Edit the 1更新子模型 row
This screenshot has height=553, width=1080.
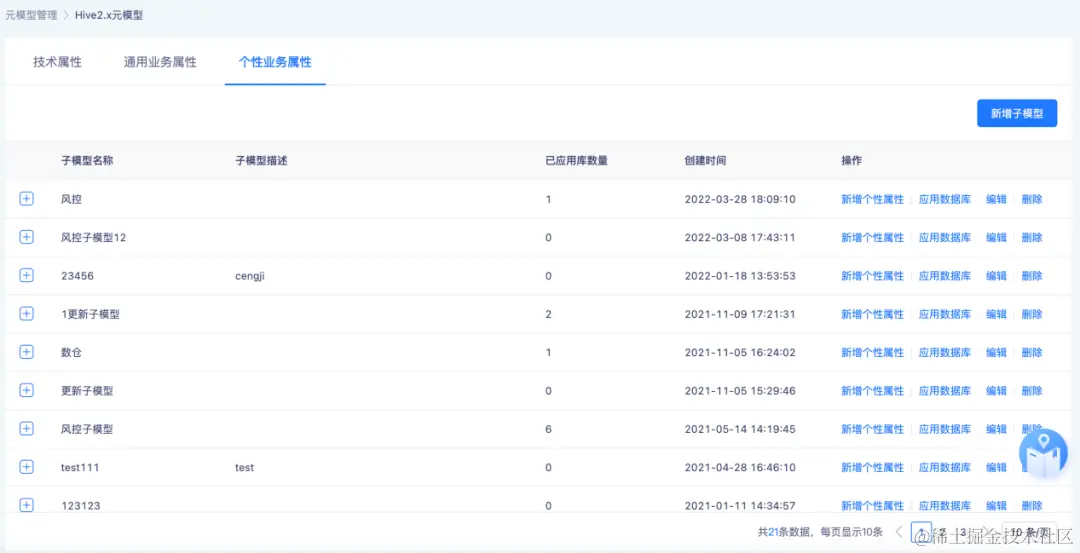click(996, 314)
